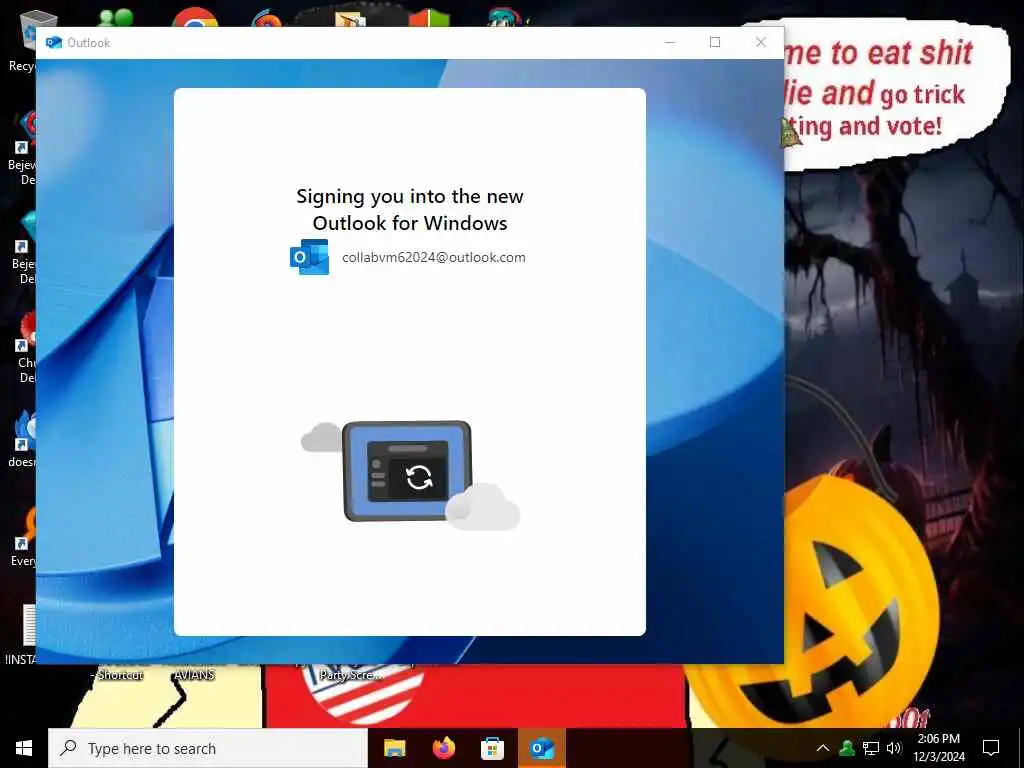
Task: Click the Outlook taskbar button
Action: (x=542, y=748)
